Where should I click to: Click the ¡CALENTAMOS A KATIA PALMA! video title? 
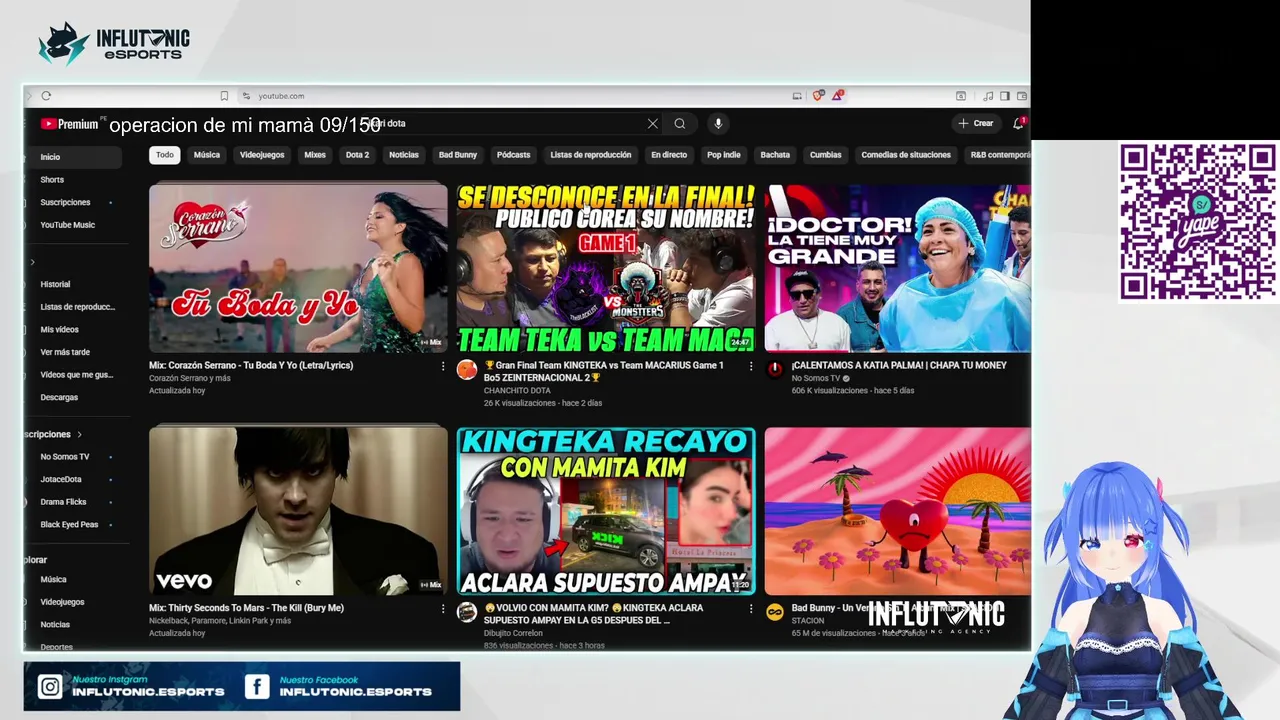pyautogui.click(x=899, y=366)
